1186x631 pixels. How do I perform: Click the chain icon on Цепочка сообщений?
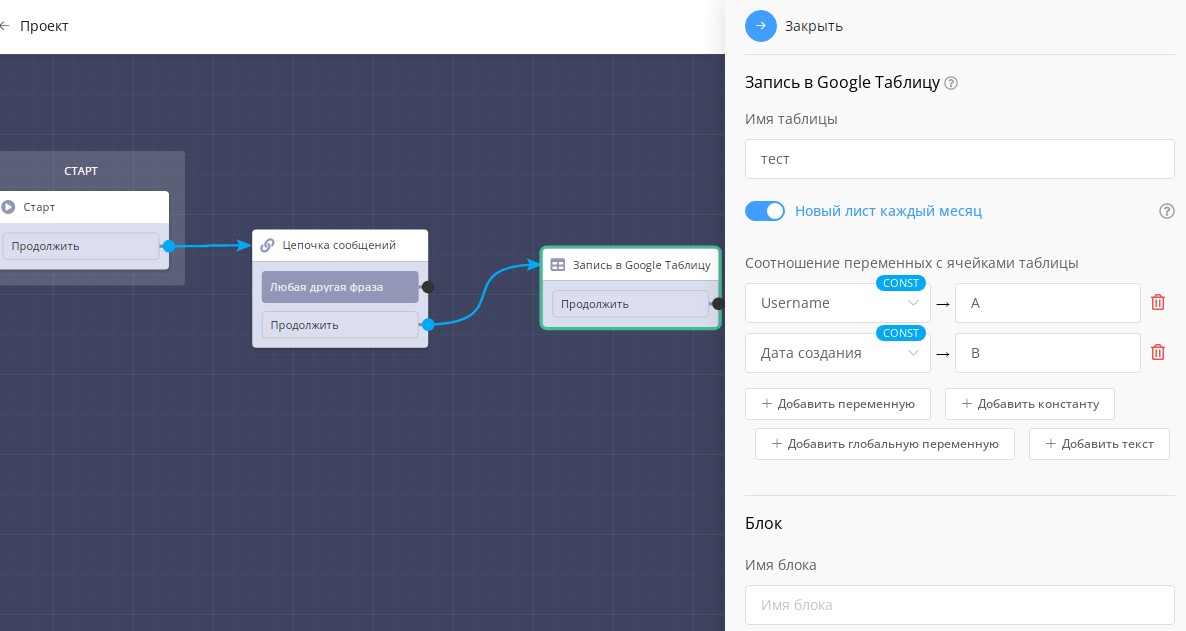[x=268, y=245]
